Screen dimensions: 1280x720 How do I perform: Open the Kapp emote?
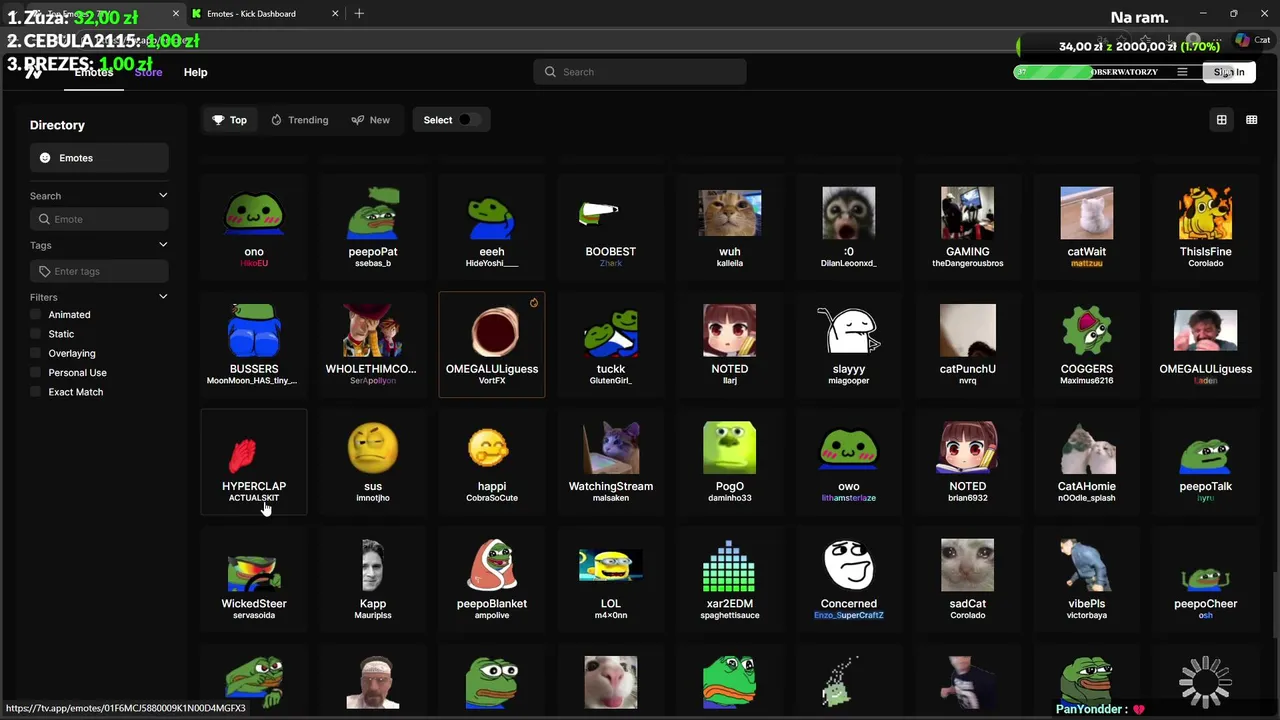373,578
